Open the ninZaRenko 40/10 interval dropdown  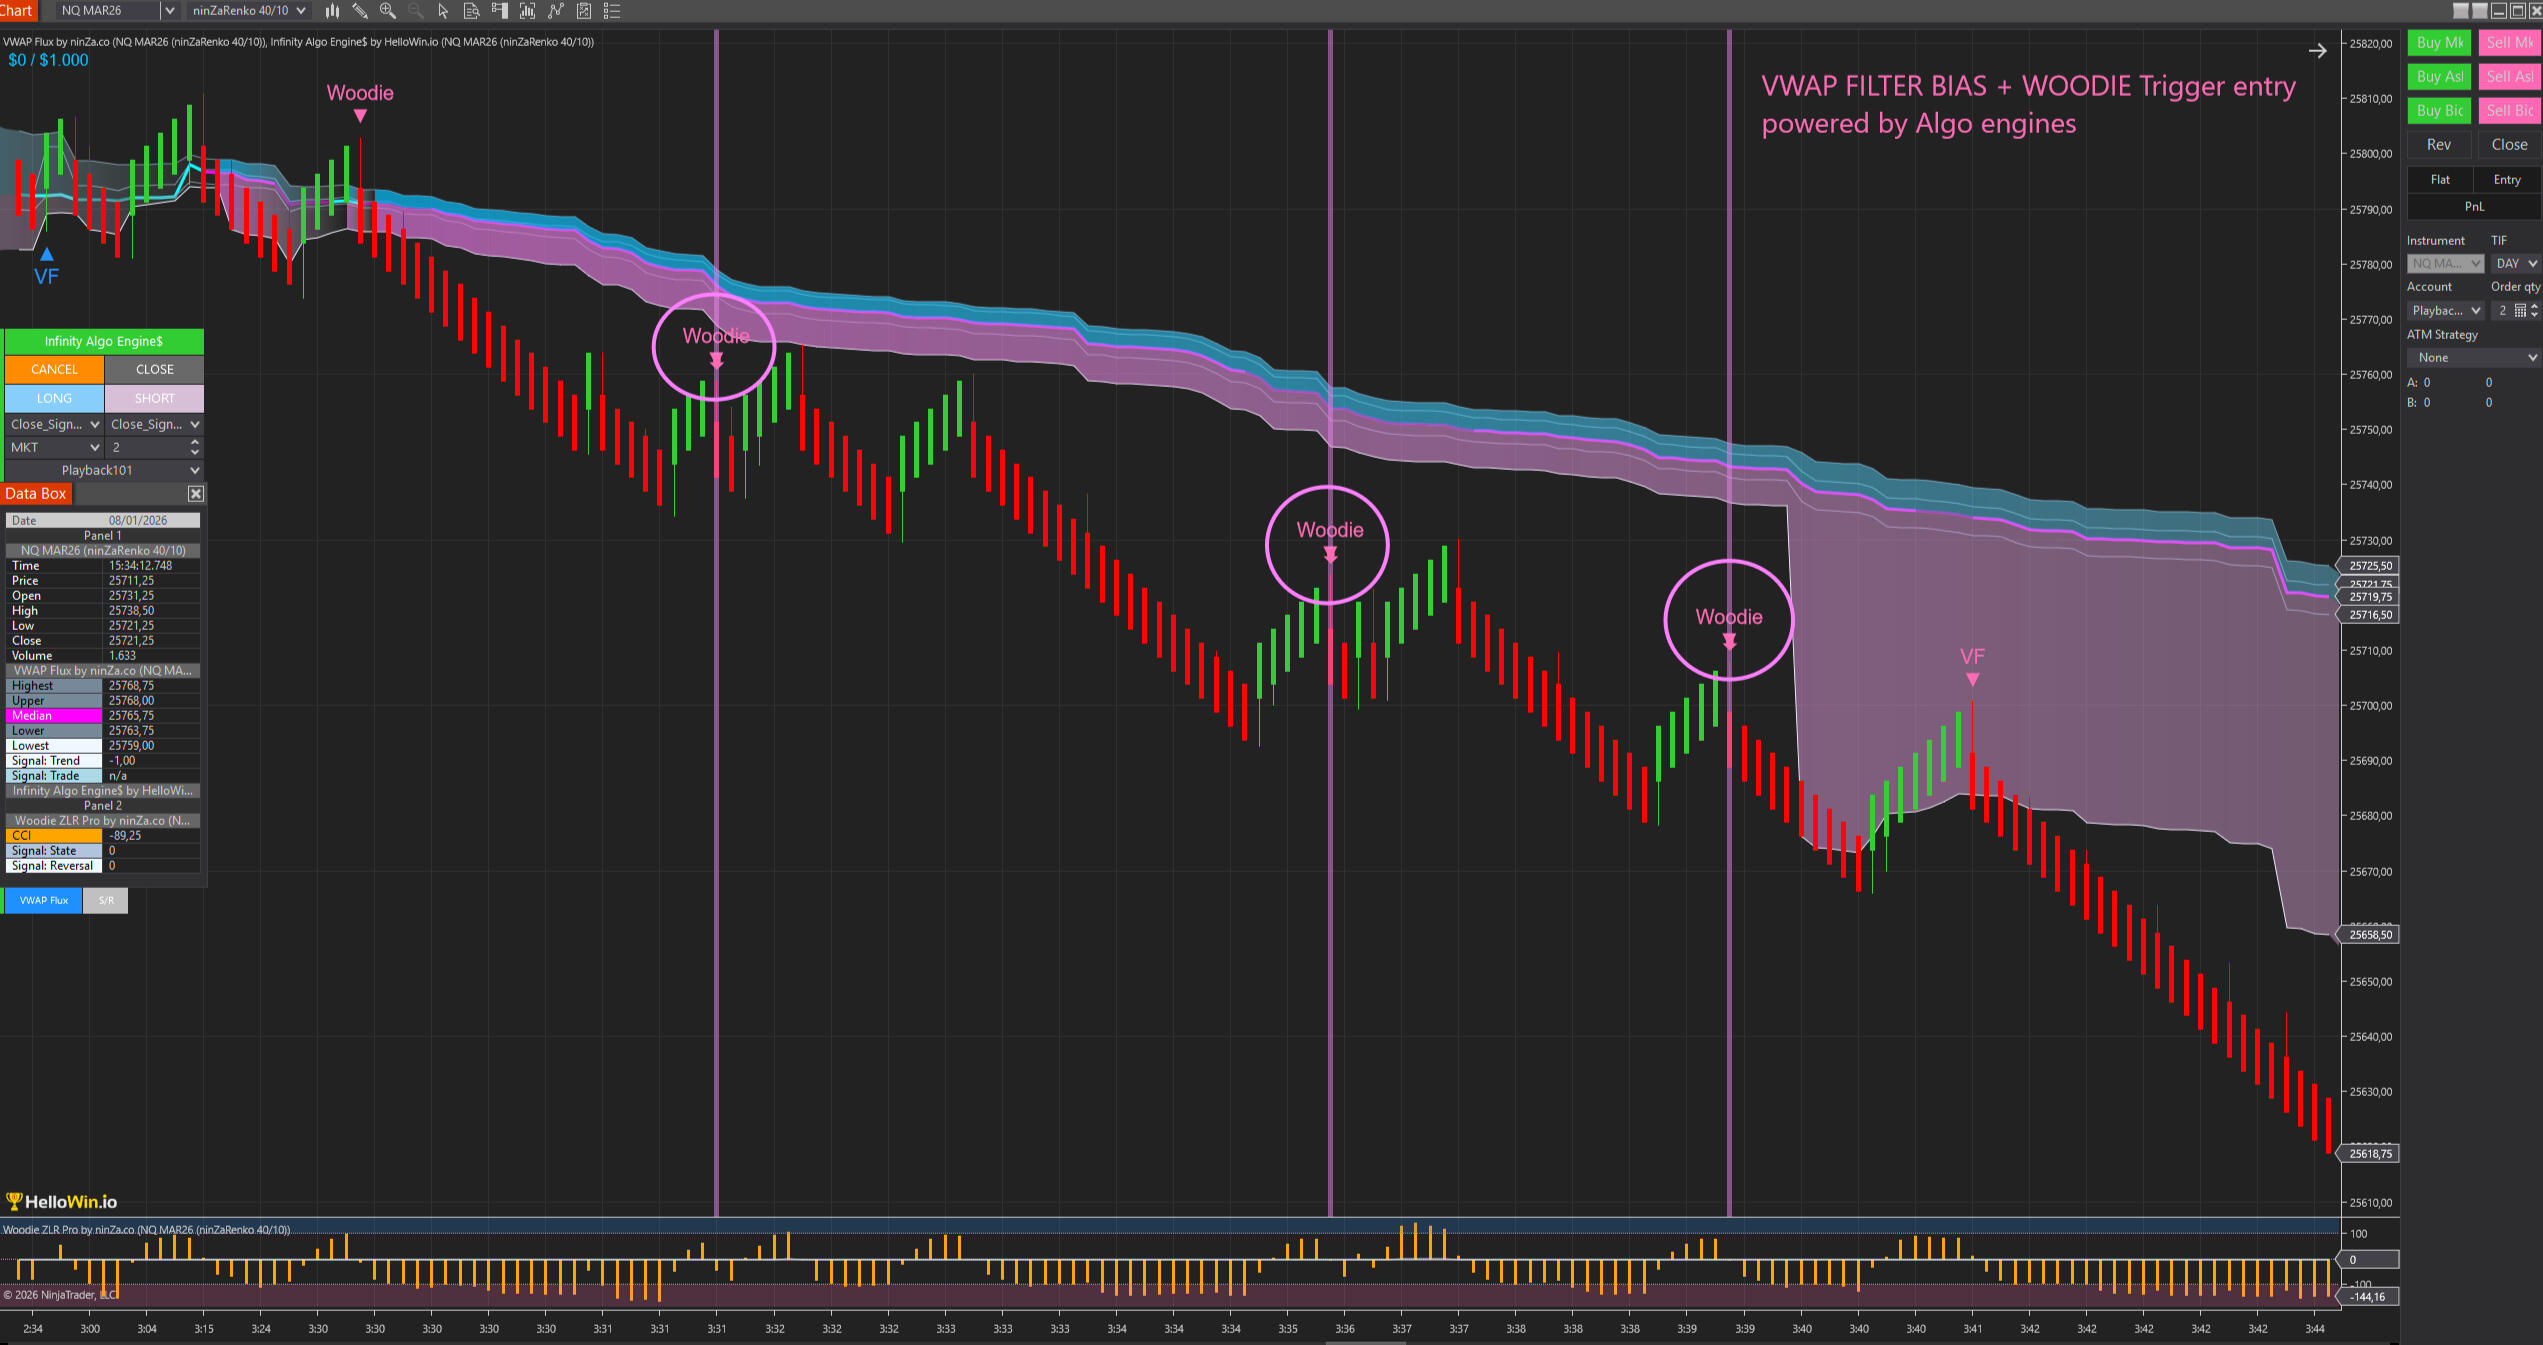[301, 11]
